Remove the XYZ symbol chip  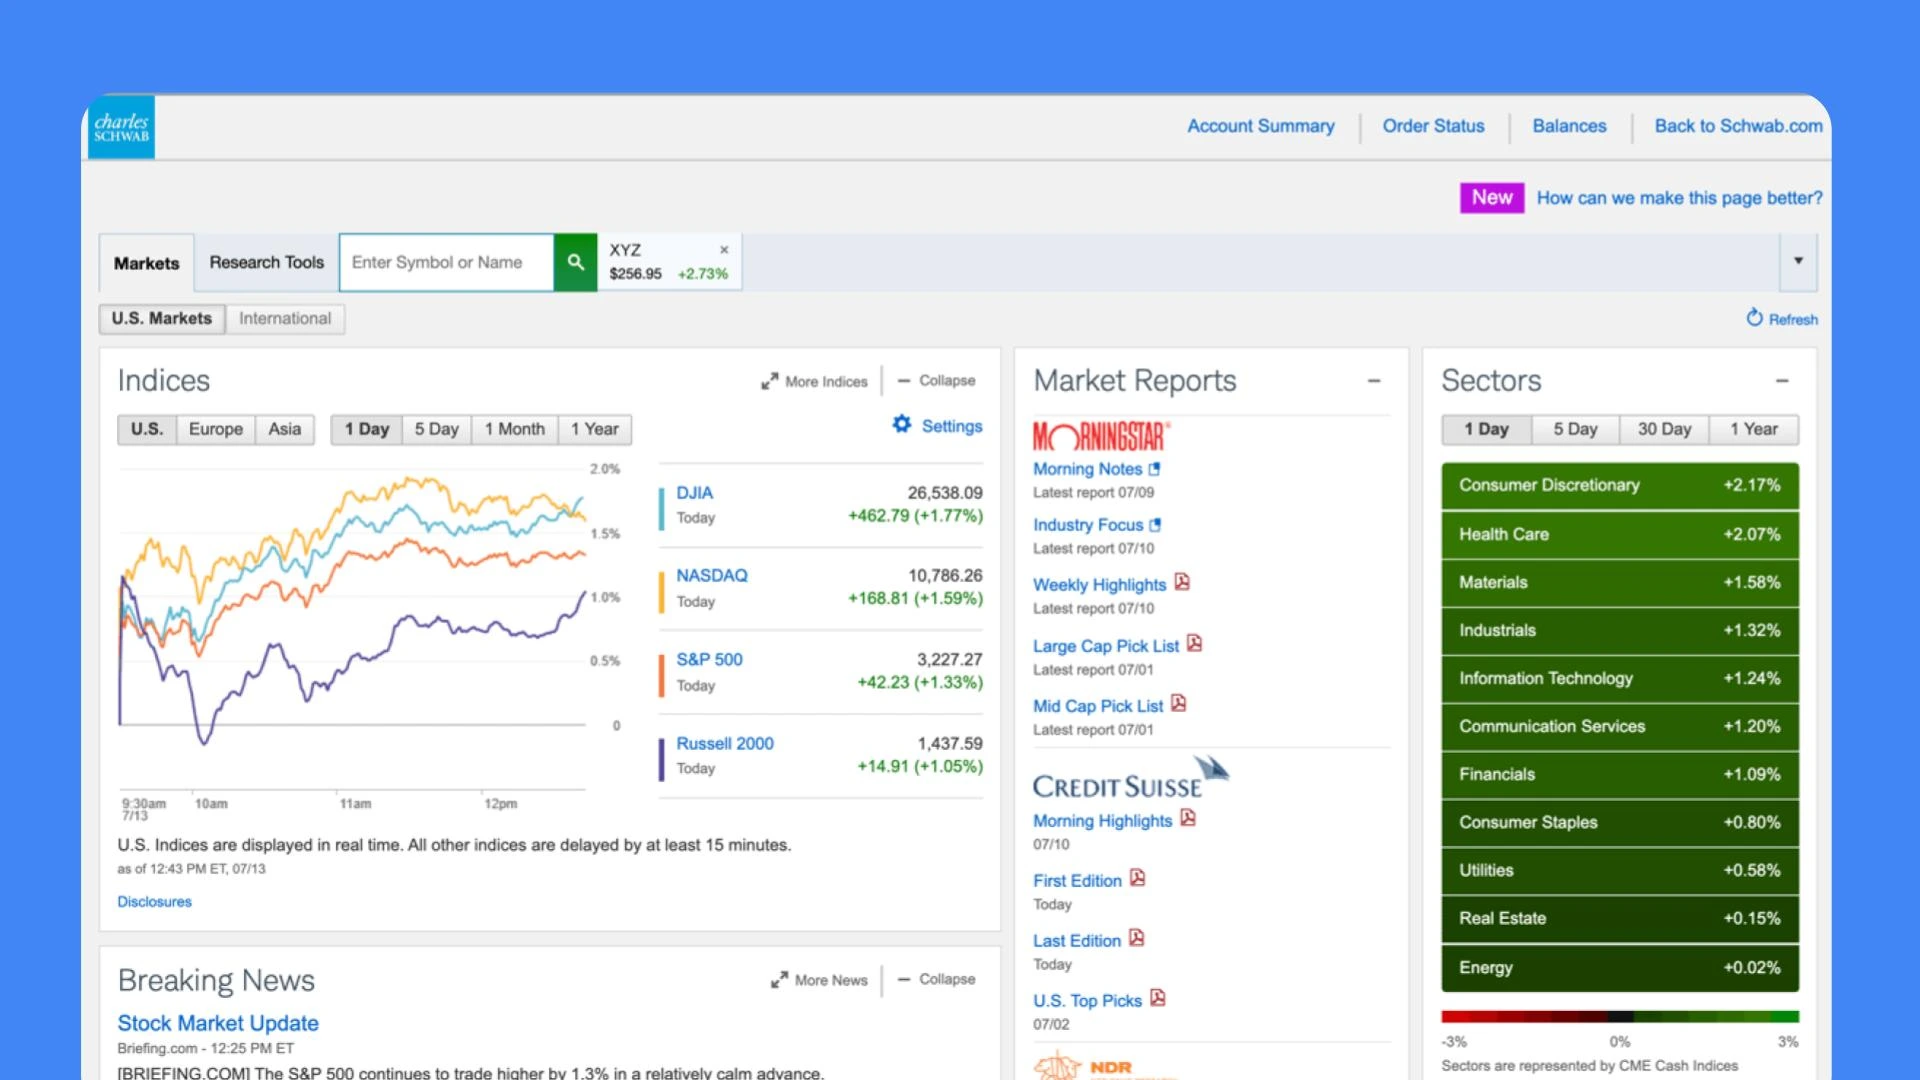724,250
